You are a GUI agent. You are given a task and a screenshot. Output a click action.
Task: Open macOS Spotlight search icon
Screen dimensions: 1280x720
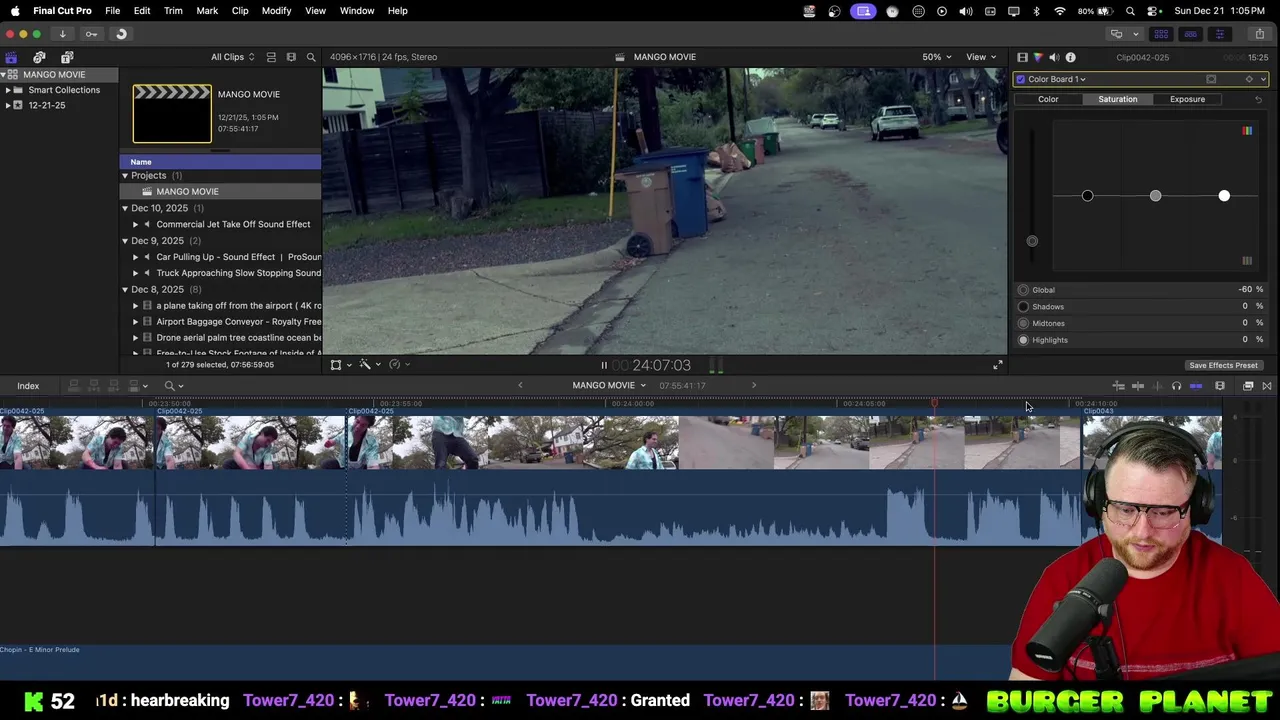[x=1130, y=11]
